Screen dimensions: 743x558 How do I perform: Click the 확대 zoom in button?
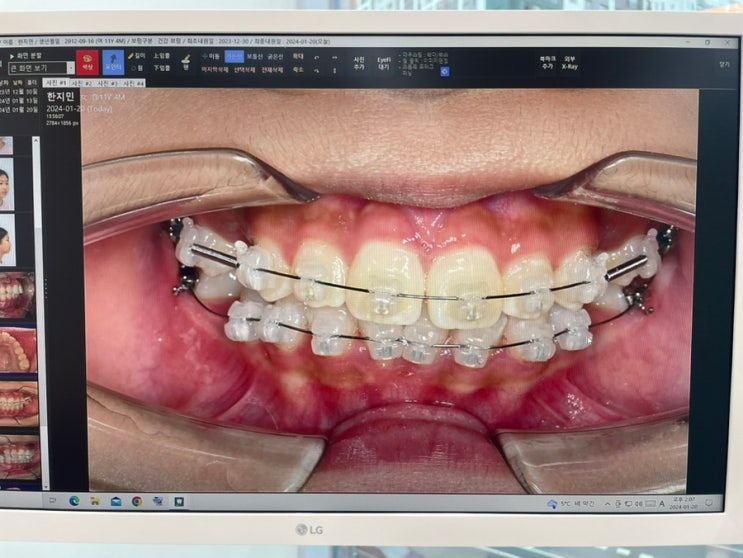click(297, 57)
